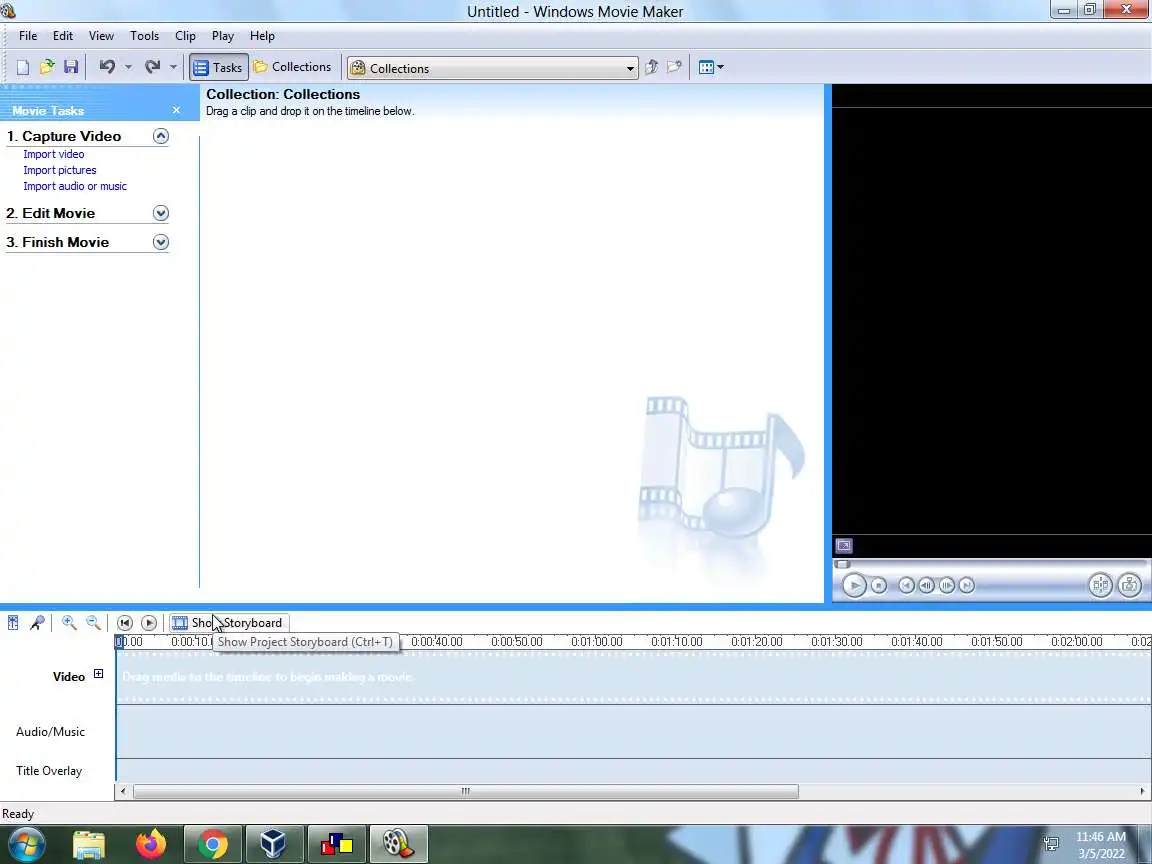Click the timeline scroll left arrow
The image size is (1152, 864).
click(x=123, y=791)
